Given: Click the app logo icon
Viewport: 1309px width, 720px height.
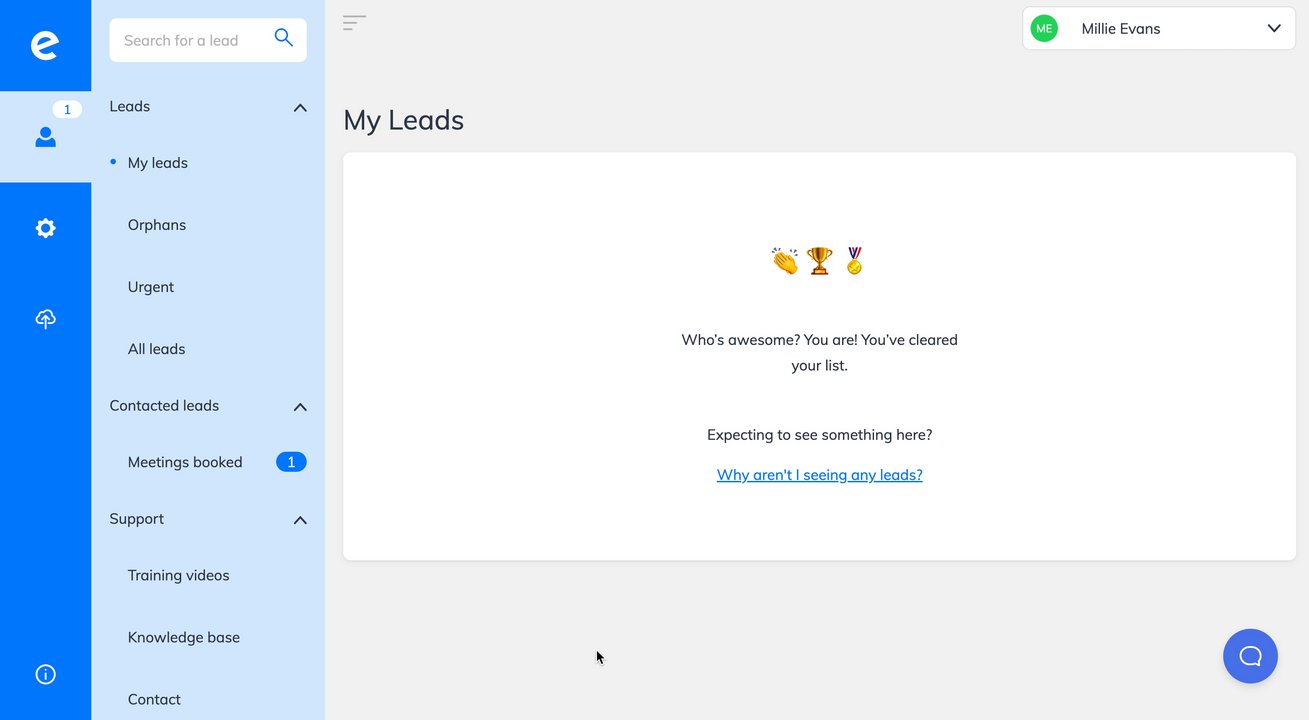Looking at the screenshot, I should click(x=45, y=45).
